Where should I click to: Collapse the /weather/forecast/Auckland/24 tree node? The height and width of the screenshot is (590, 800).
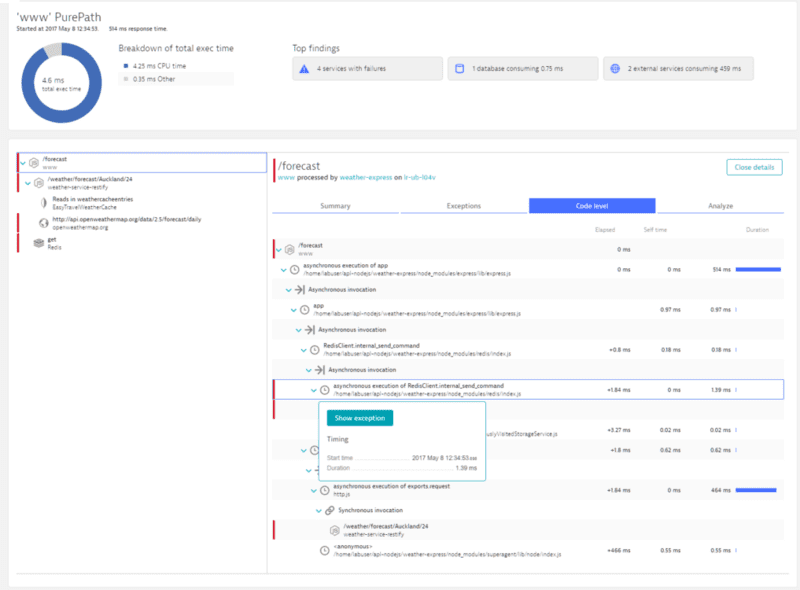pos(28,183)
